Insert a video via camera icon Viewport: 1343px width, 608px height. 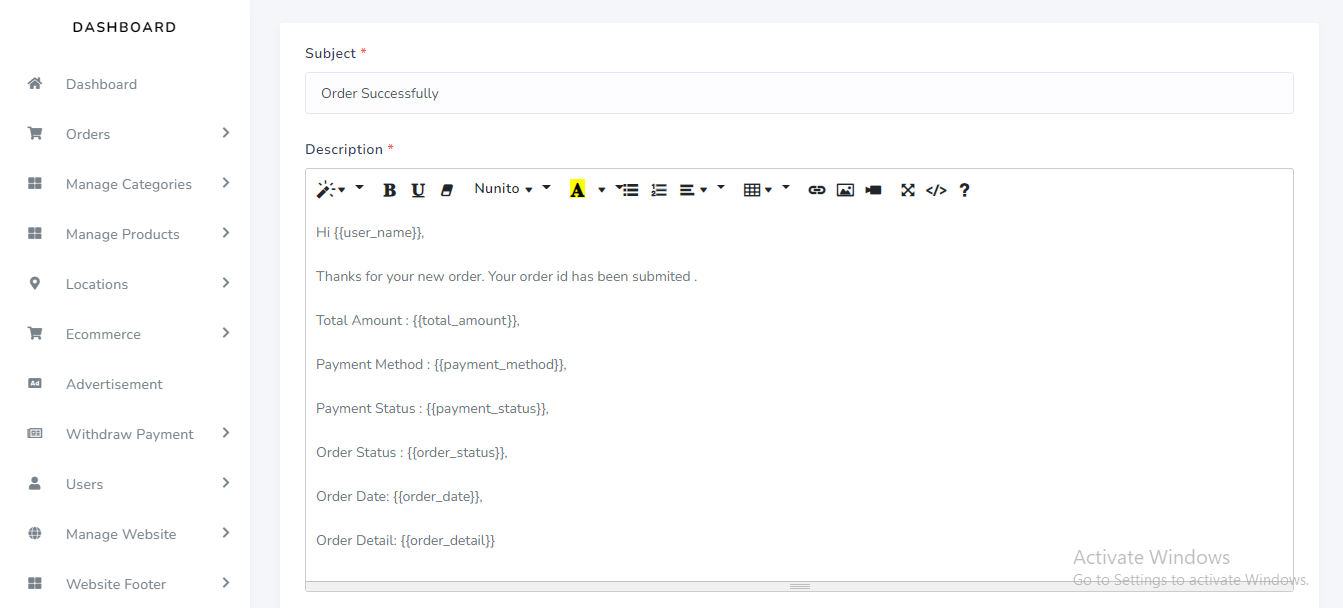[874, 190]
